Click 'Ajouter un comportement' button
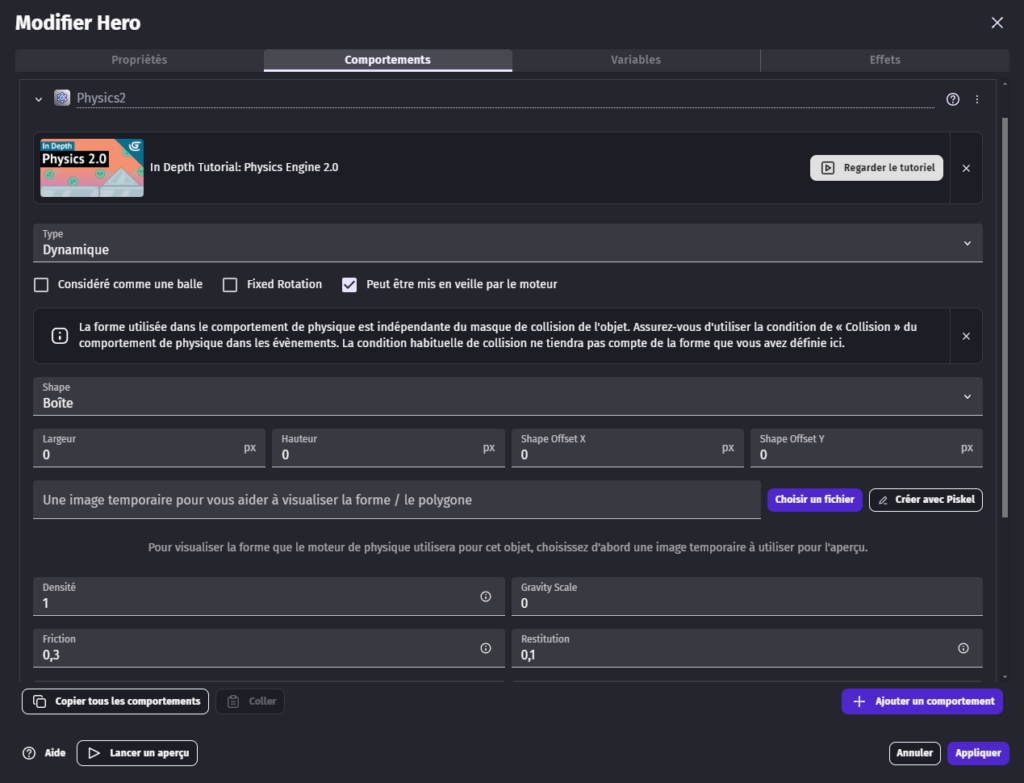The width and height of the screenshot is (1024, 783). coord(922,701)
